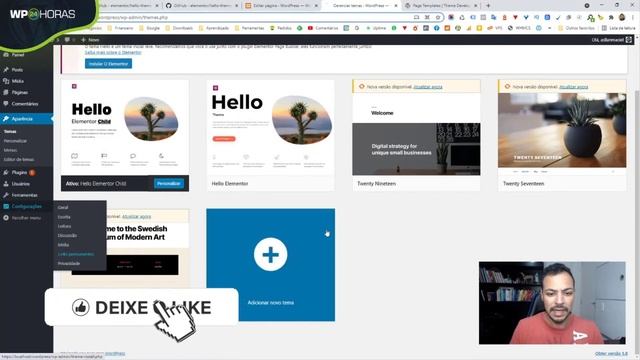The image size is (640, 360).
Task: Click the Obter versão link in footer
Action: point(611,353)
